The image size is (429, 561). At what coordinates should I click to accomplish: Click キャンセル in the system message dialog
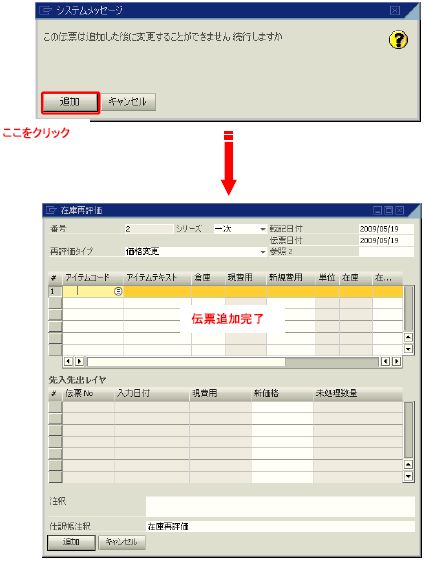(x=128, y=102)
